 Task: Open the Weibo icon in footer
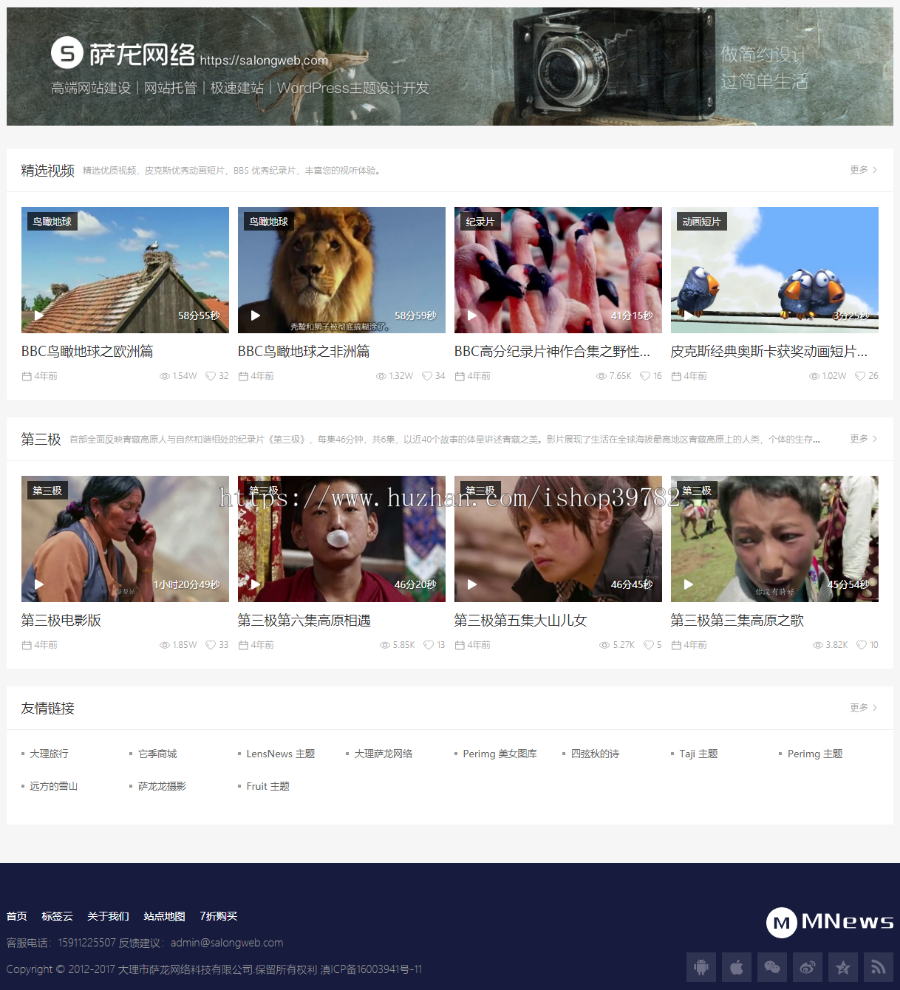coord(808,967)
